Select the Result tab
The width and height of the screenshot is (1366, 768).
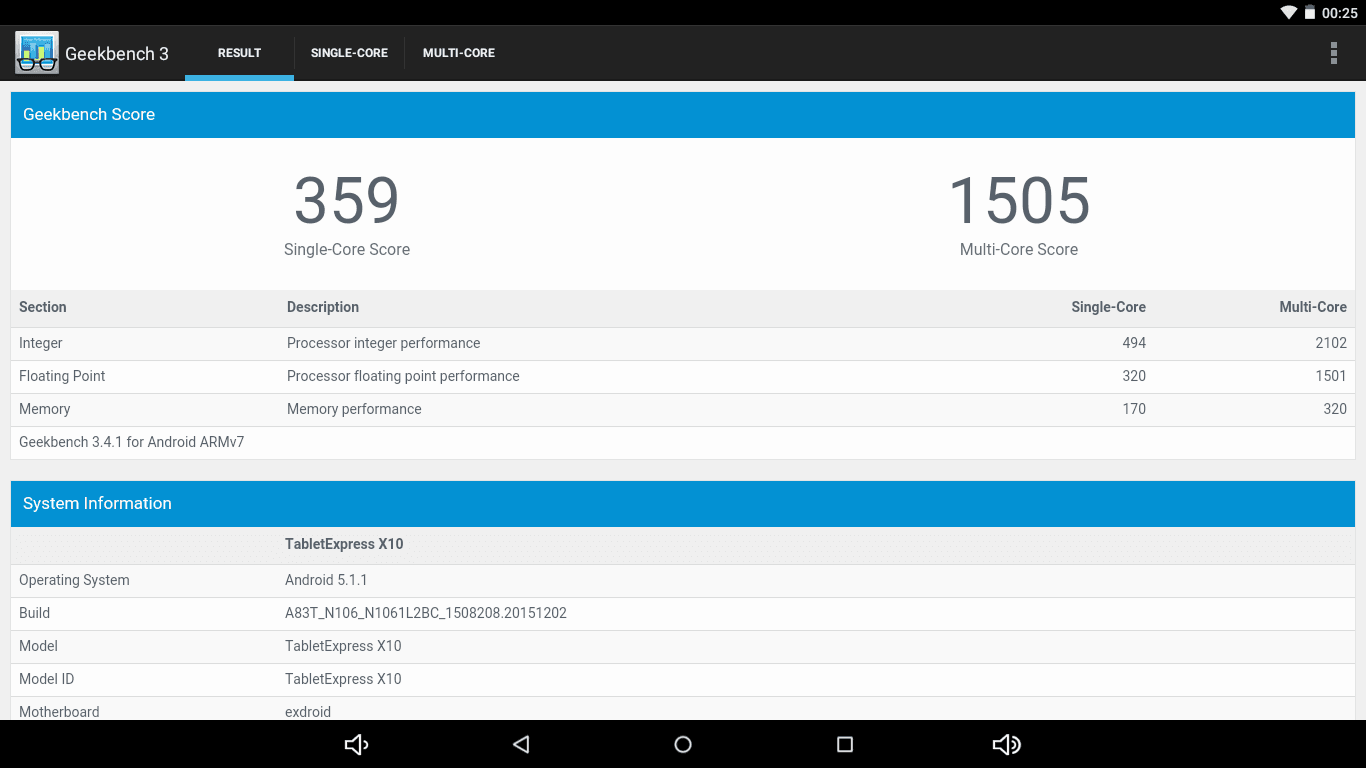coord(239,53)
